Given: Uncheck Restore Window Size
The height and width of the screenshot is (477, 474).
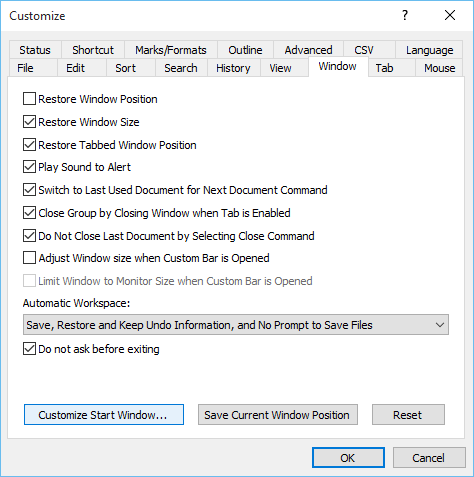Looking at the screenshot, I should (29, 122).
